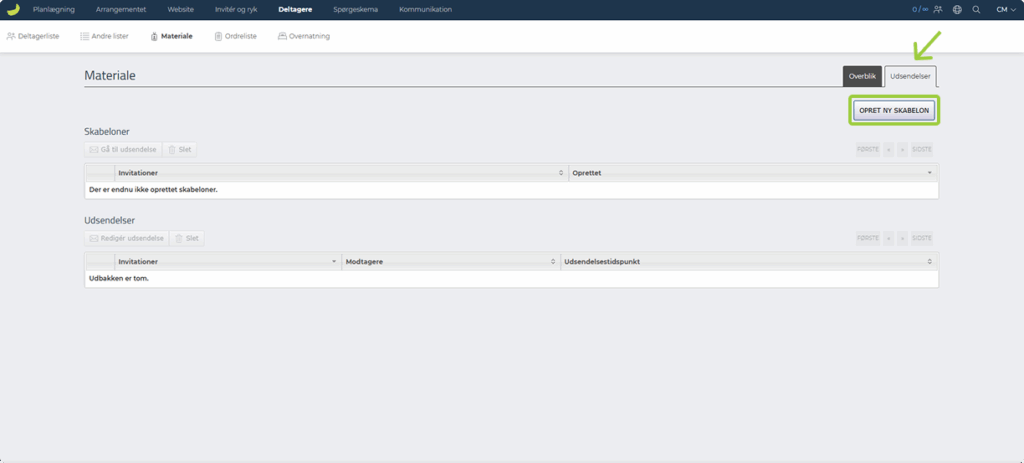The height and width of the screenshot is (463, 1024).
Task: Open the Planlægning menu
Action: click(x=54, y=10)
